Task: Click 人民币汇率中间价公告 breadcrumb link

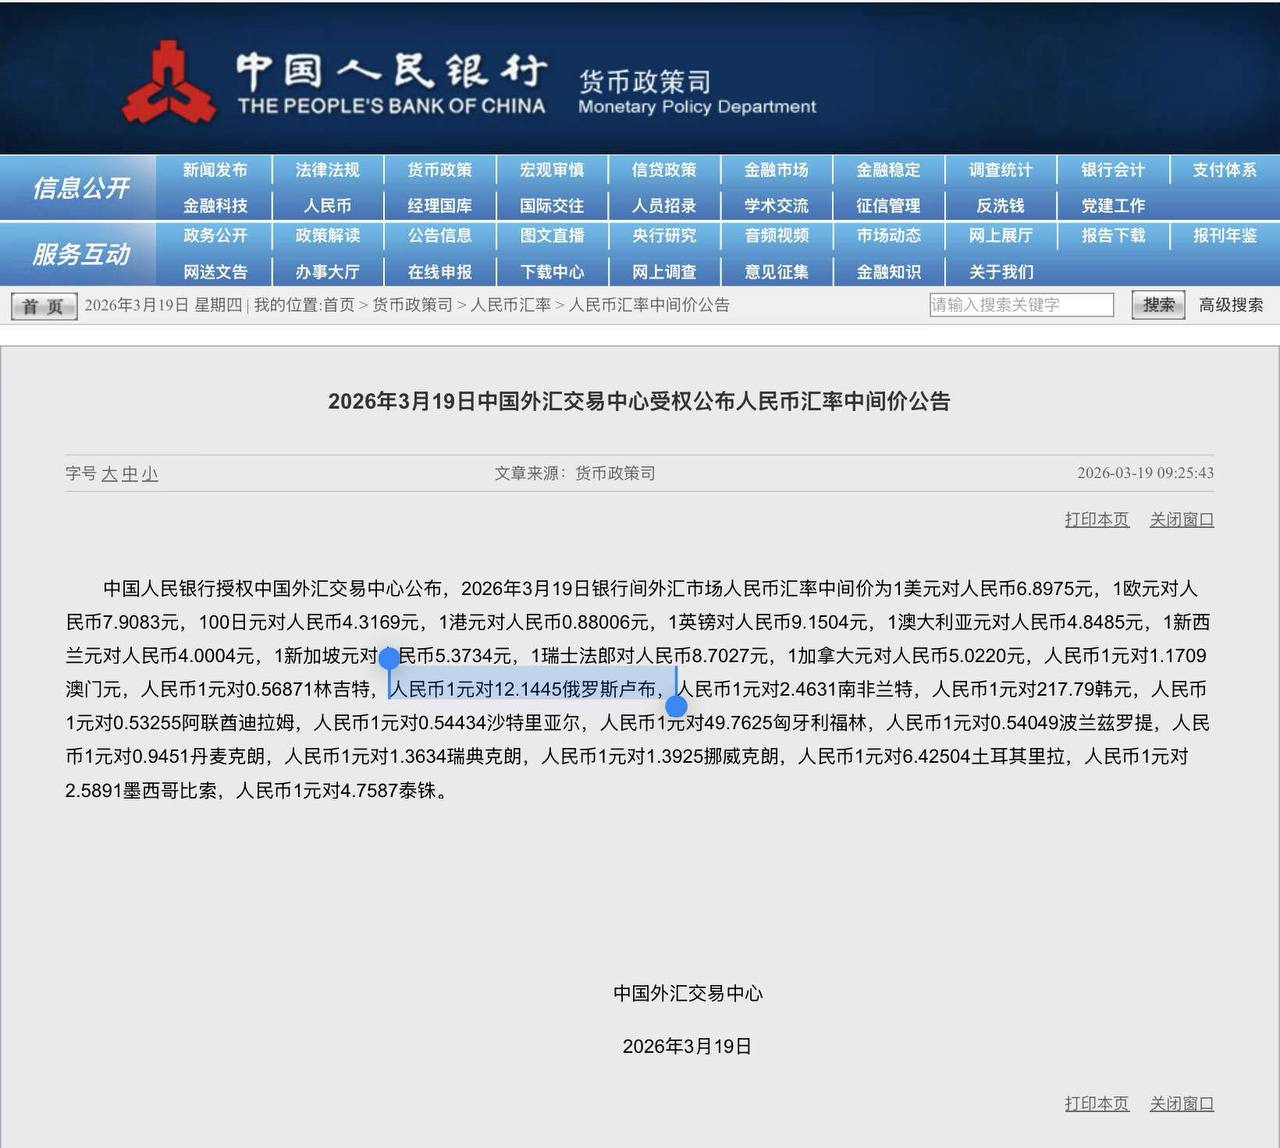Action: pos(649,305)
